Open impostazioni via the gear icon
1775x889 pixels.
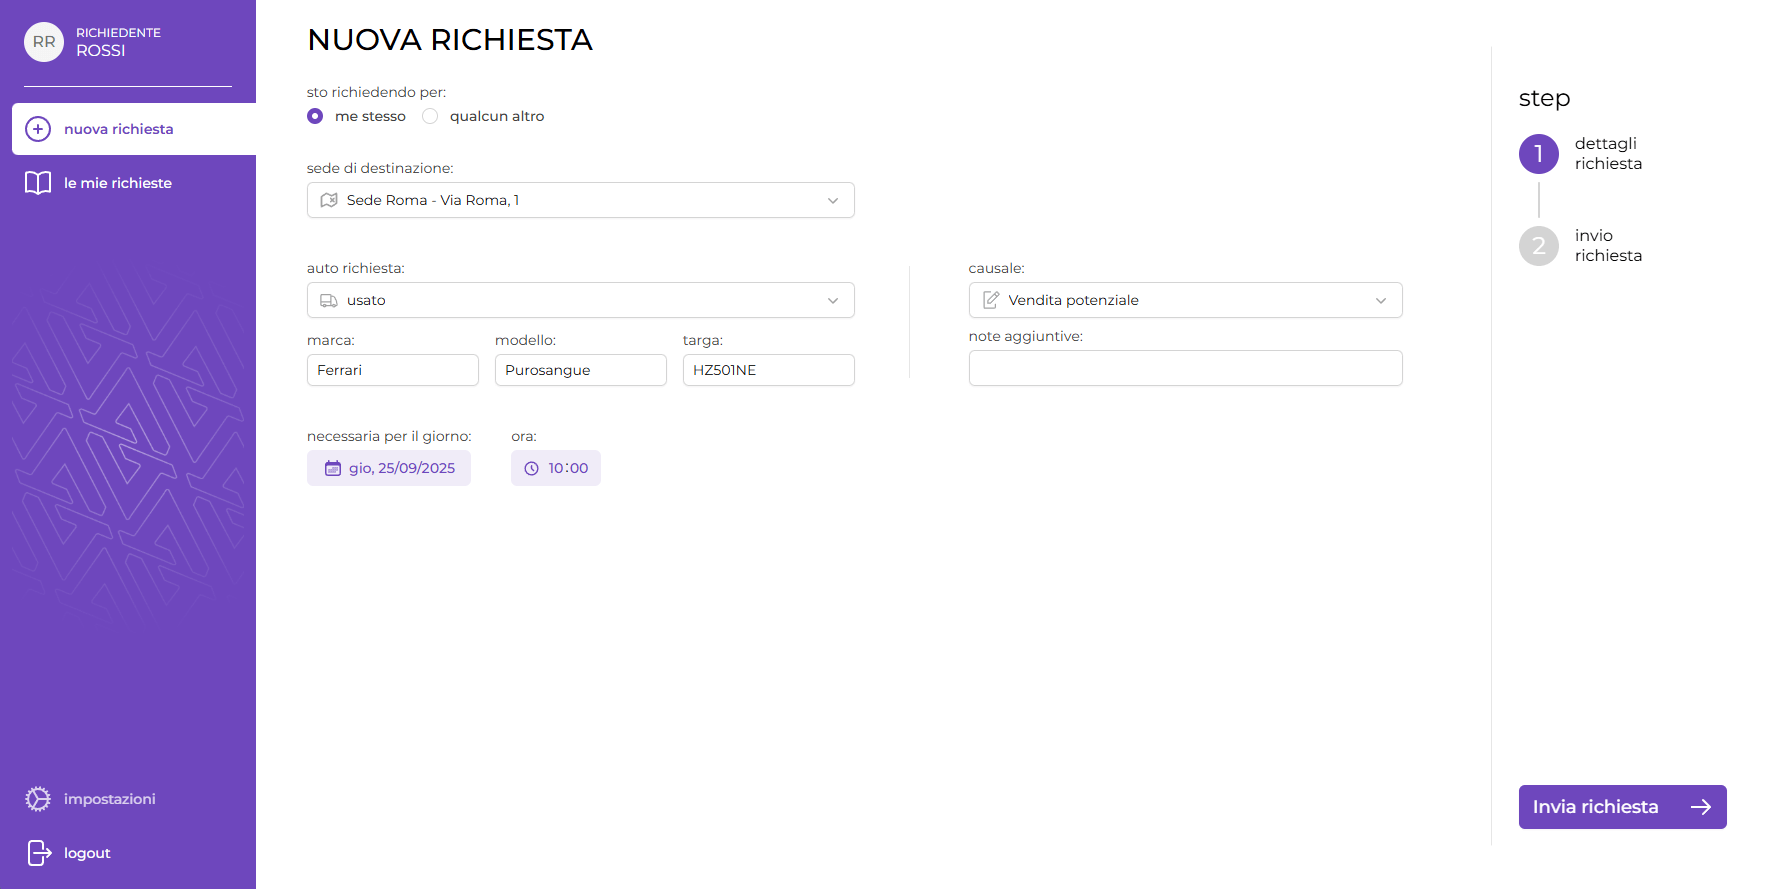click(x=38, y=799)
